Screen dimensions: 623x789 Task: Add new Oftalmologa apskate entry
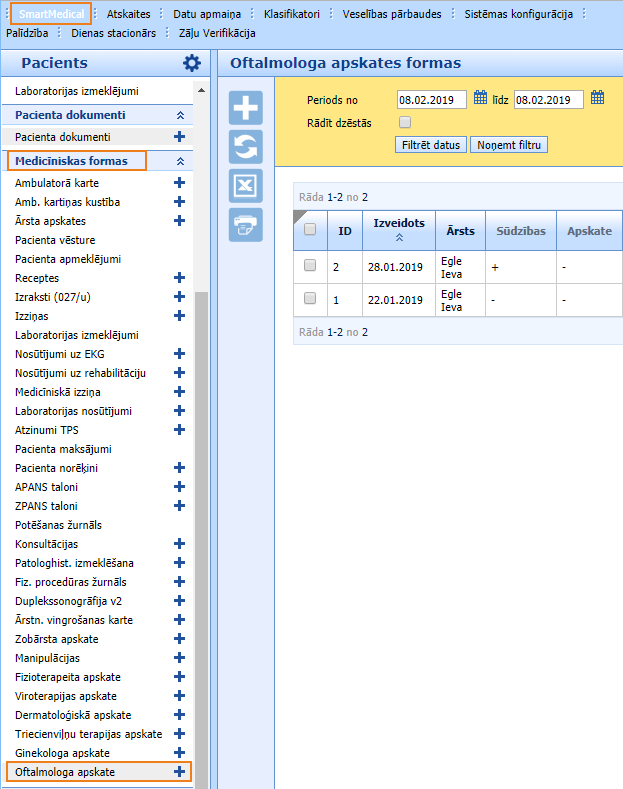[180, 772]
